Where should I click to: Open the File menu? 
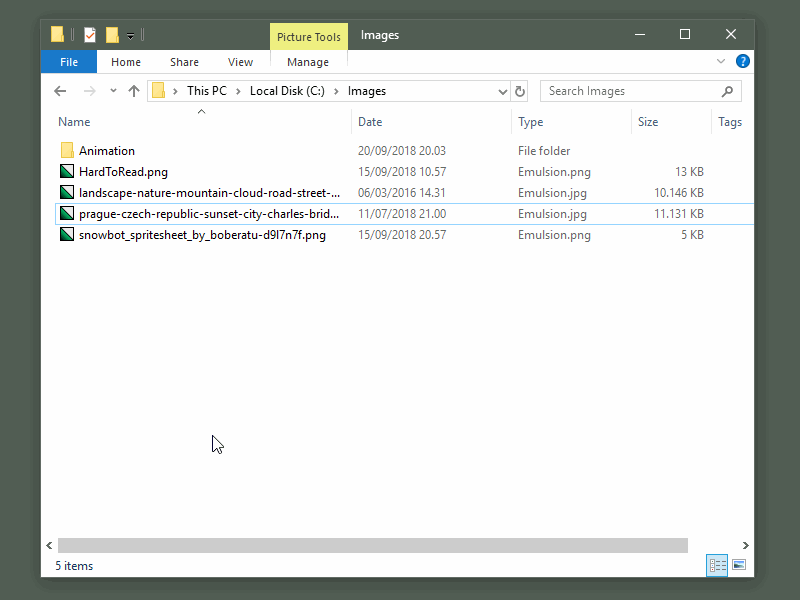click(69, 62)
